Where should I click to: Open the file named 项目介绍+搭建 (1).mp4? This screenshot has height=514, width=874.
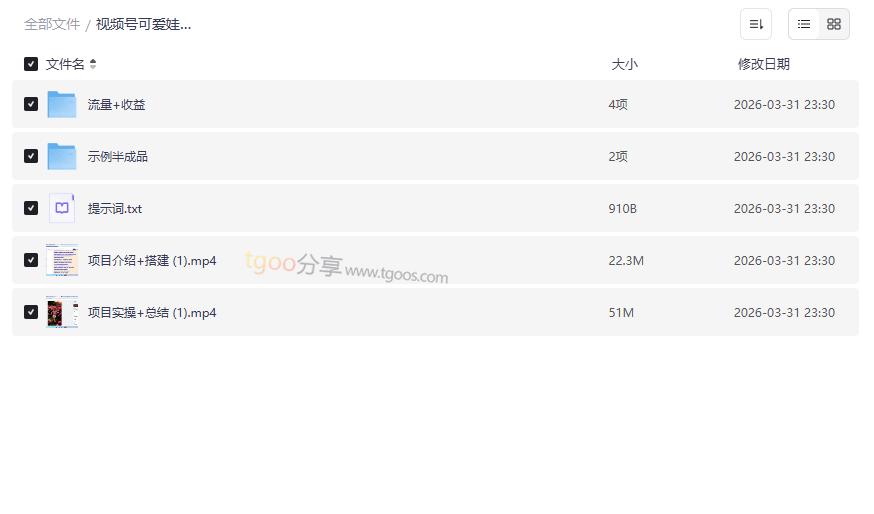tap(152, 260)
